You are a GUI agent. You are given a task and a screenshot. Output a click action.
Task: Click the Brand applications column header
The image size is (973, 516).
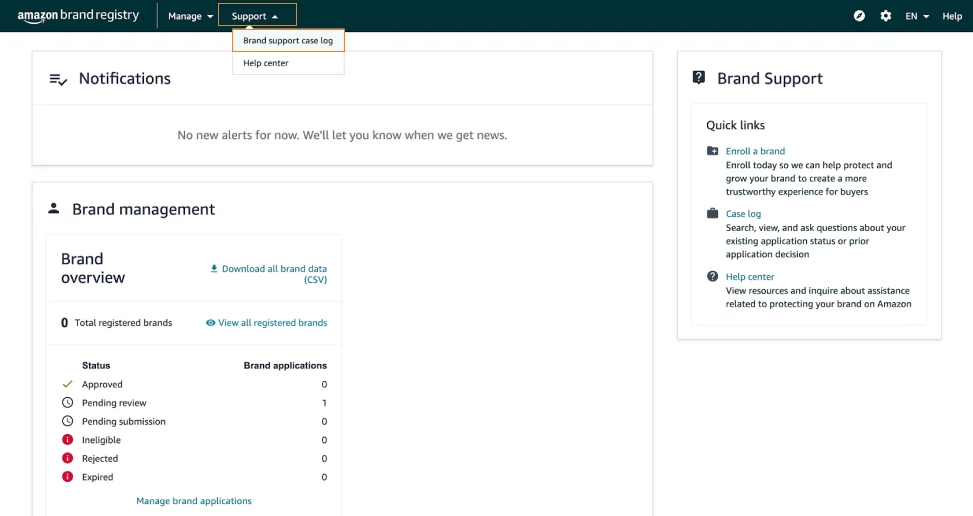(x=285, y=365)
